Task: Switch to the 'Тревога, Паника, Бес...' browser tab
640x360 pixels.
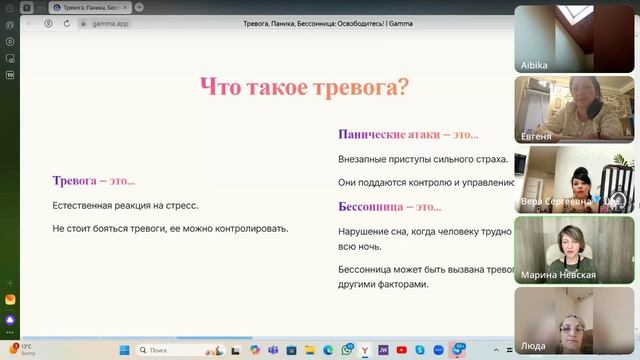Action: (x=89, y=7)
